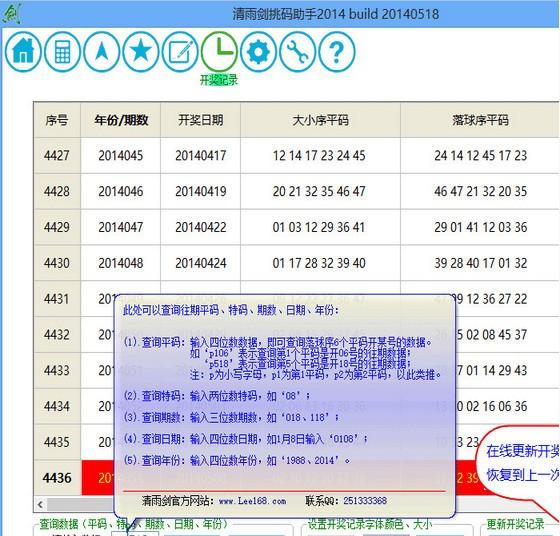This screenshot has height=536, width=560.
Task: Select row number 4429
Action: 57,227
